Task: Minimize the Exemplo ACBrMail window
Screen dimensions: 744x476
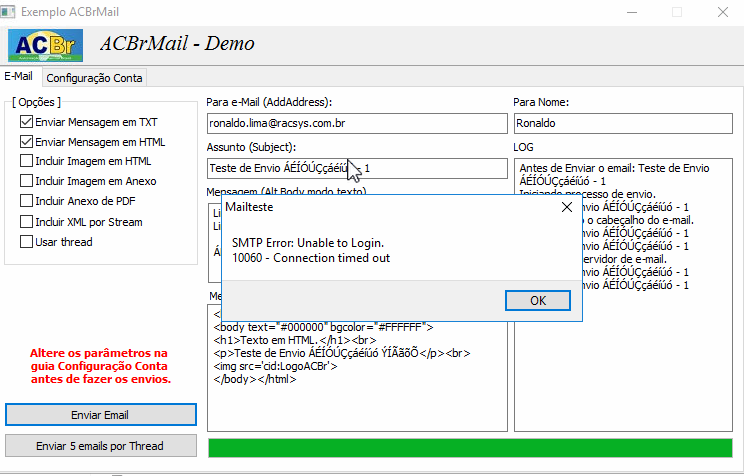Action: [632, 12]
